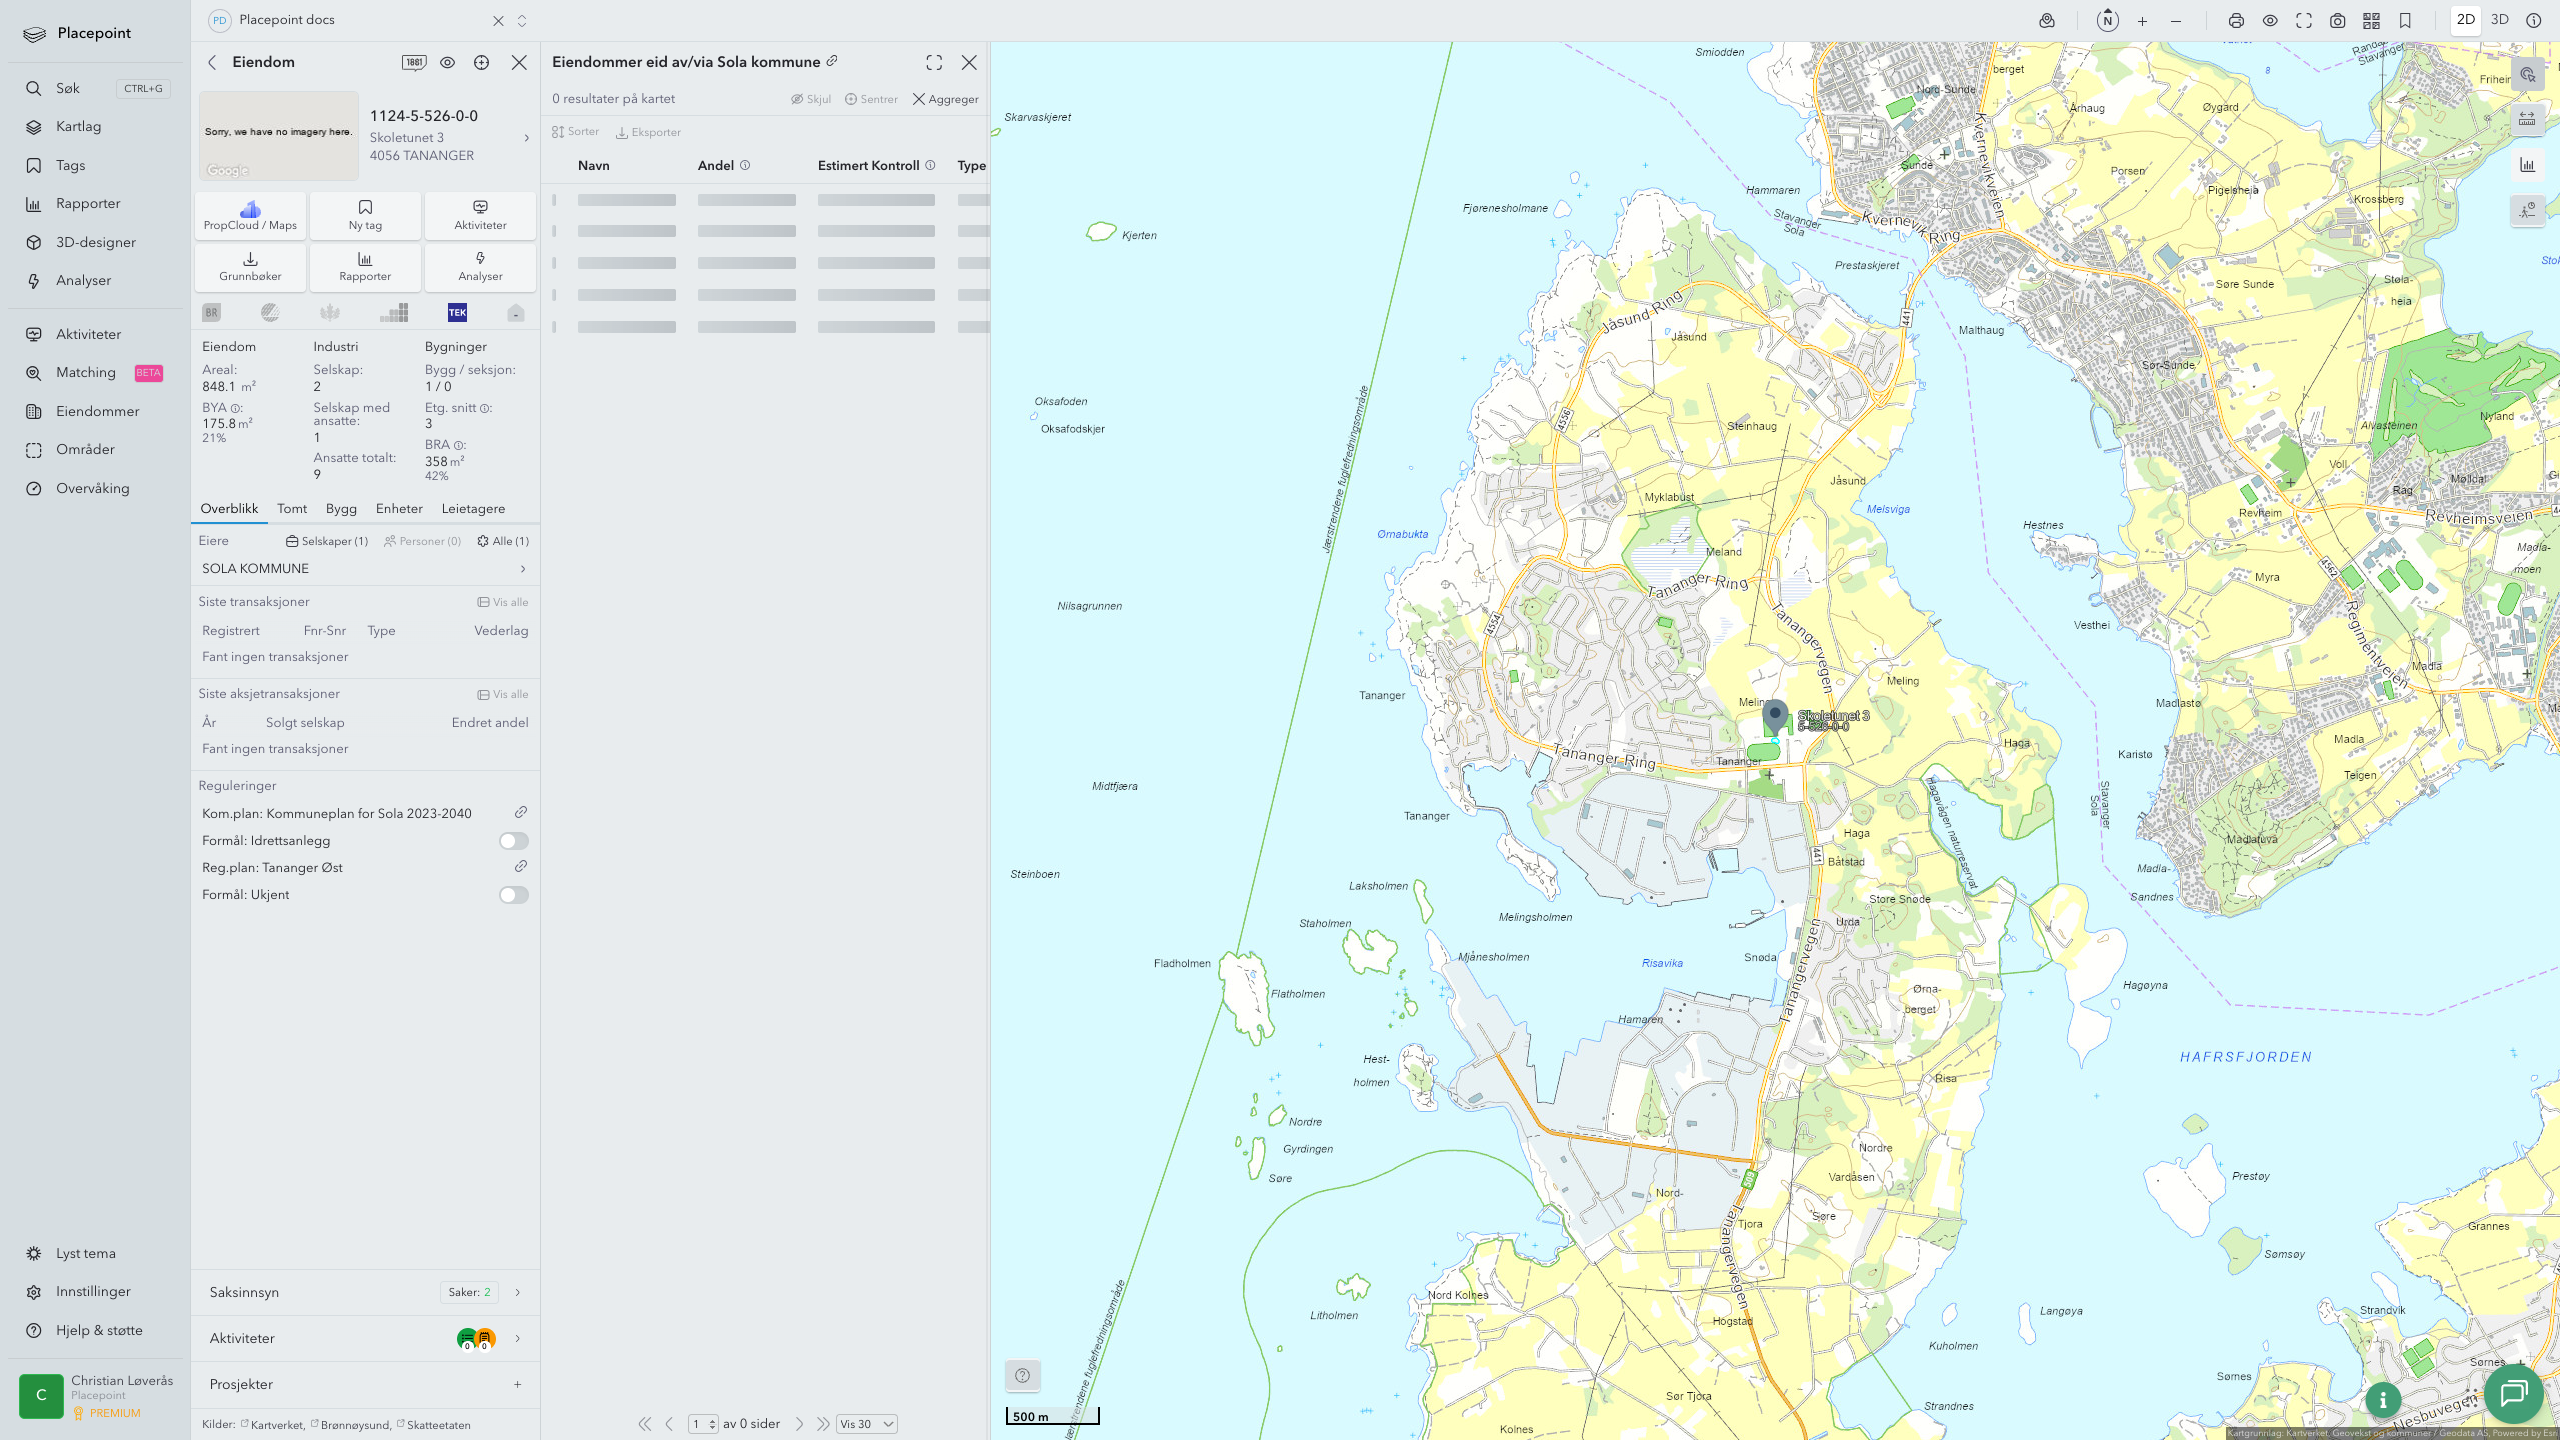Image resolution: width=2560 pixels, height=1440 pixels.
Task: Zoom in on the map
Action: click(x=2142, y=21)
